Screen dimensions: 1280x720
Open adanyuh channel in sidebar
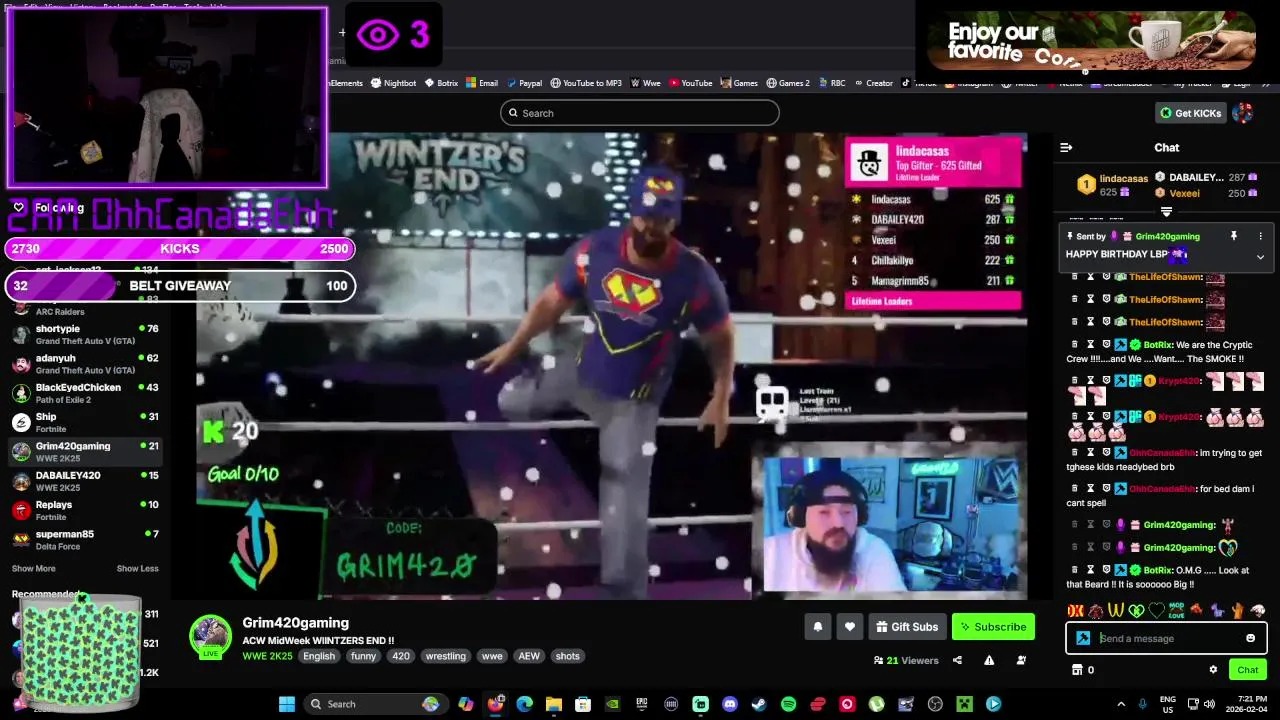click(x=85, y=363)
